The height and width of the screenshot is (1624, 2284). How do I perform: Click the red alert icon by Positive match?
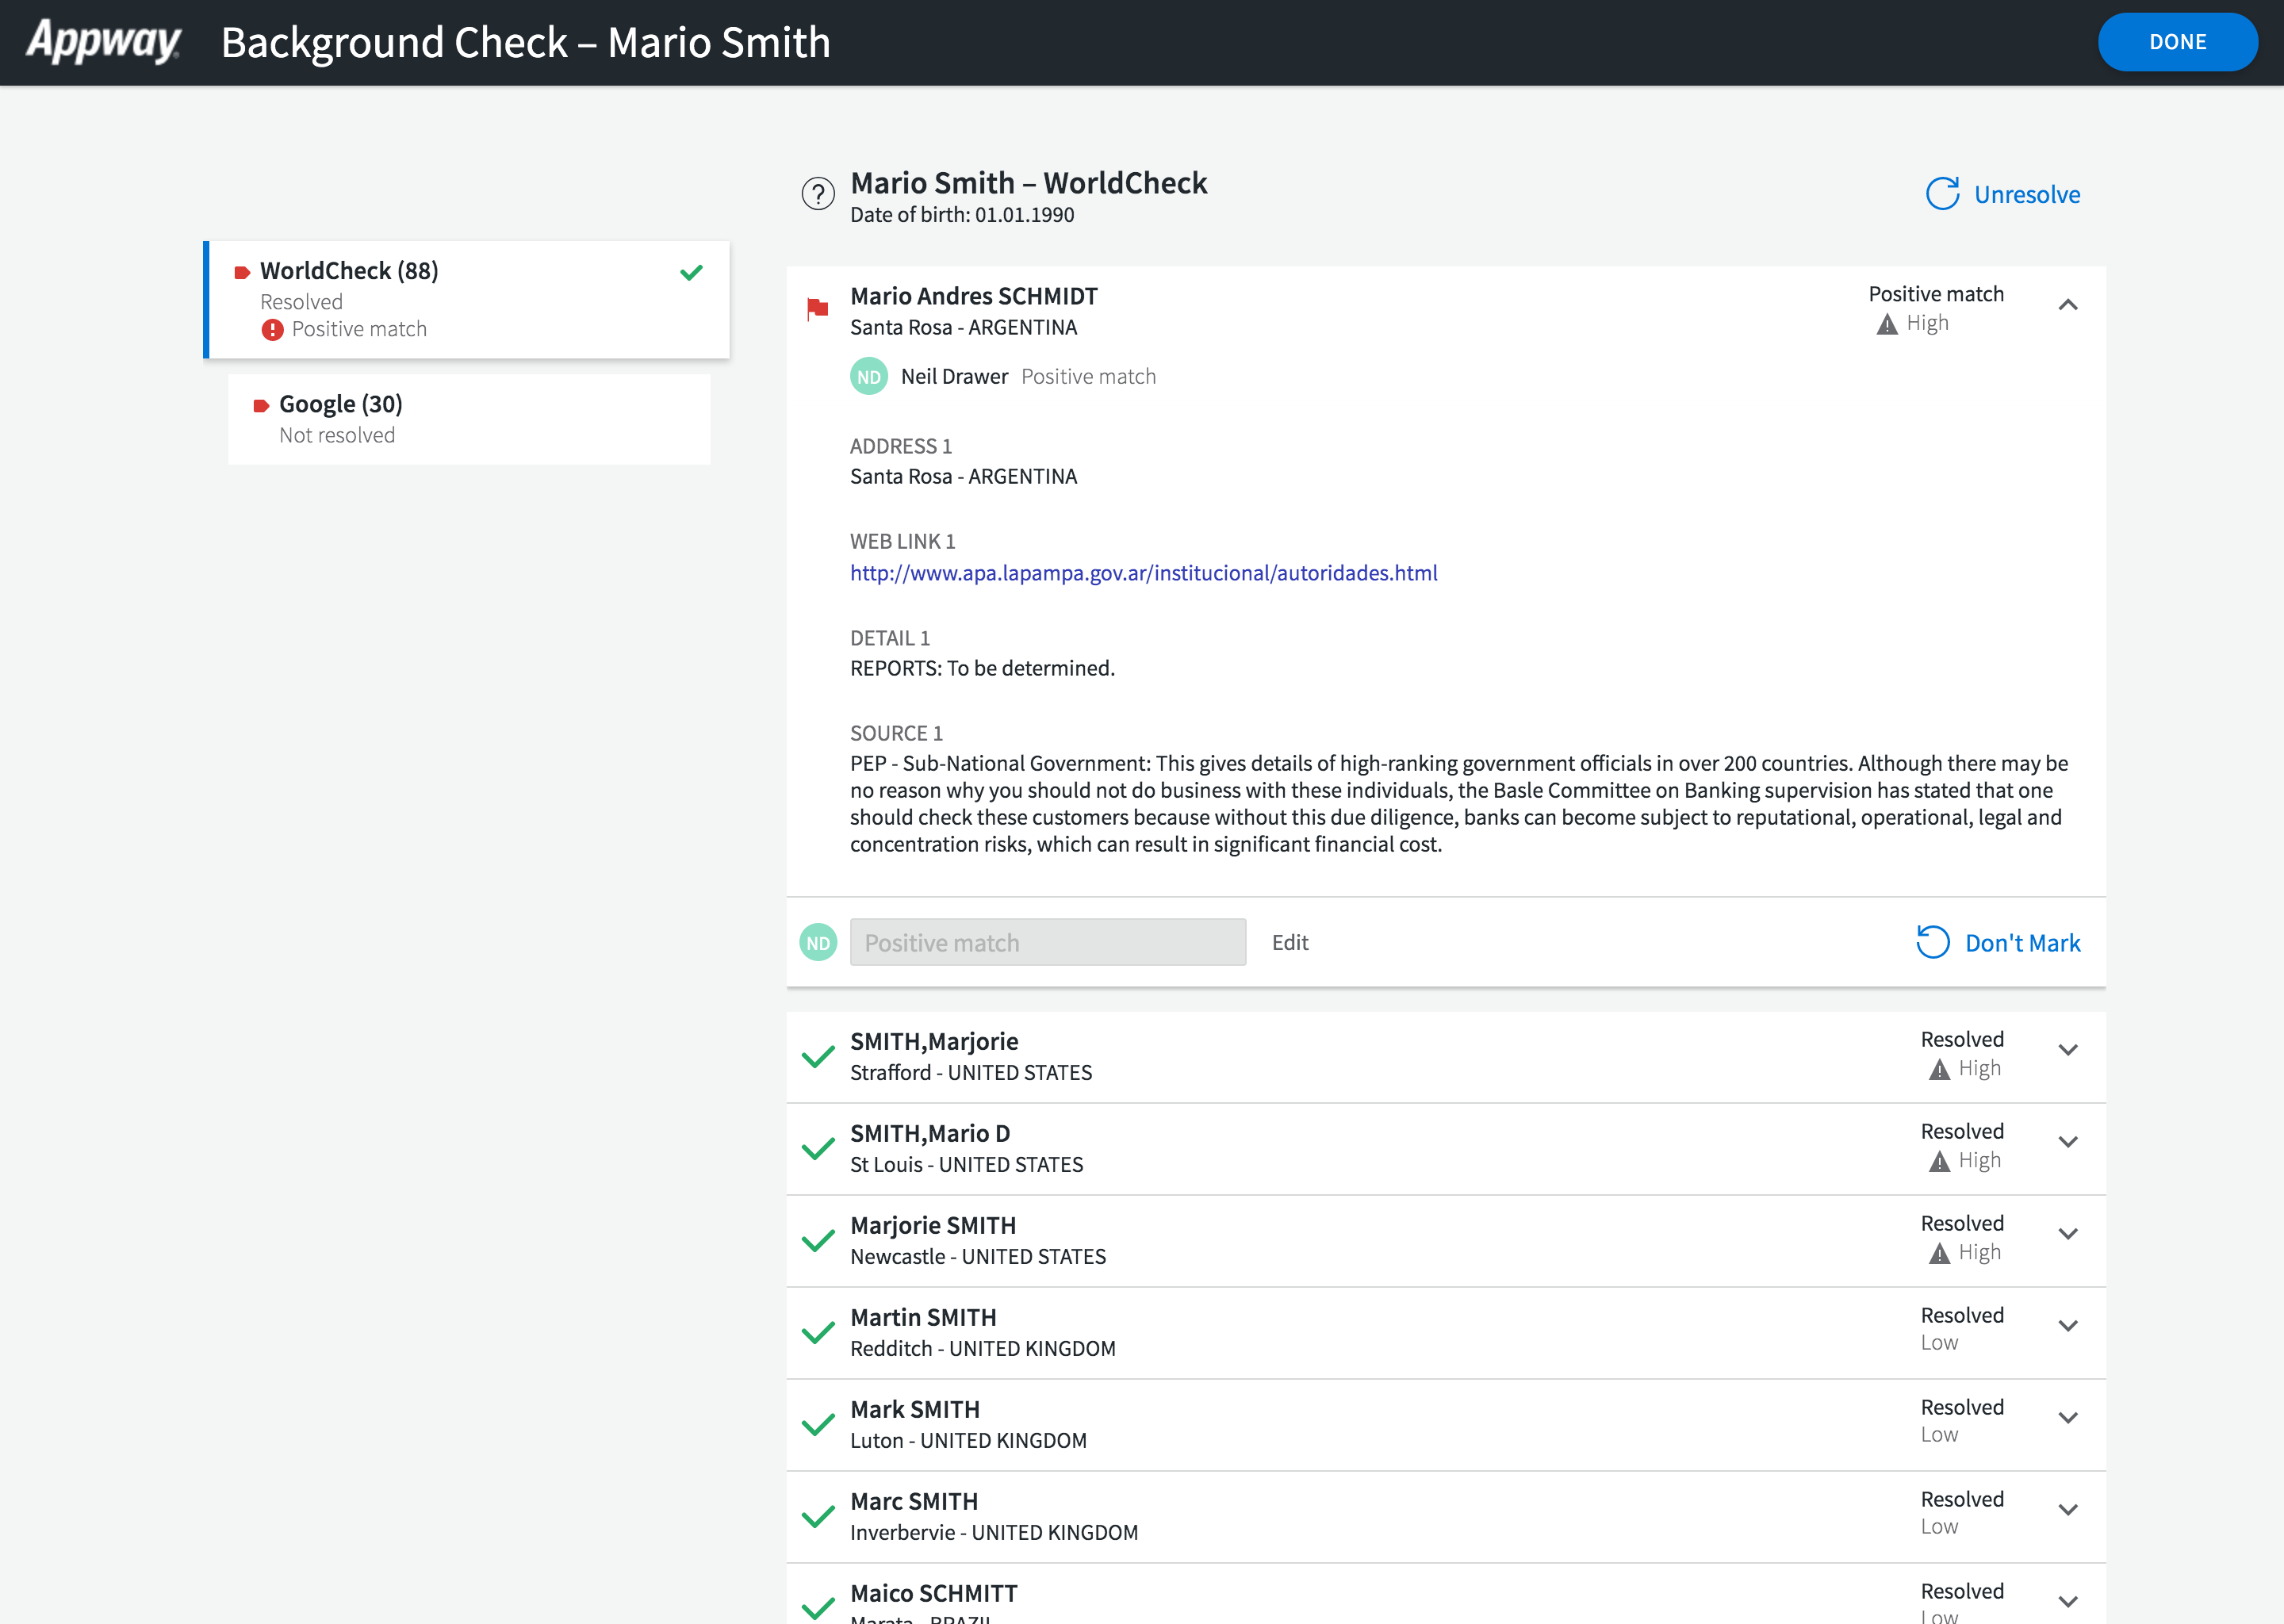click(272, 330)
